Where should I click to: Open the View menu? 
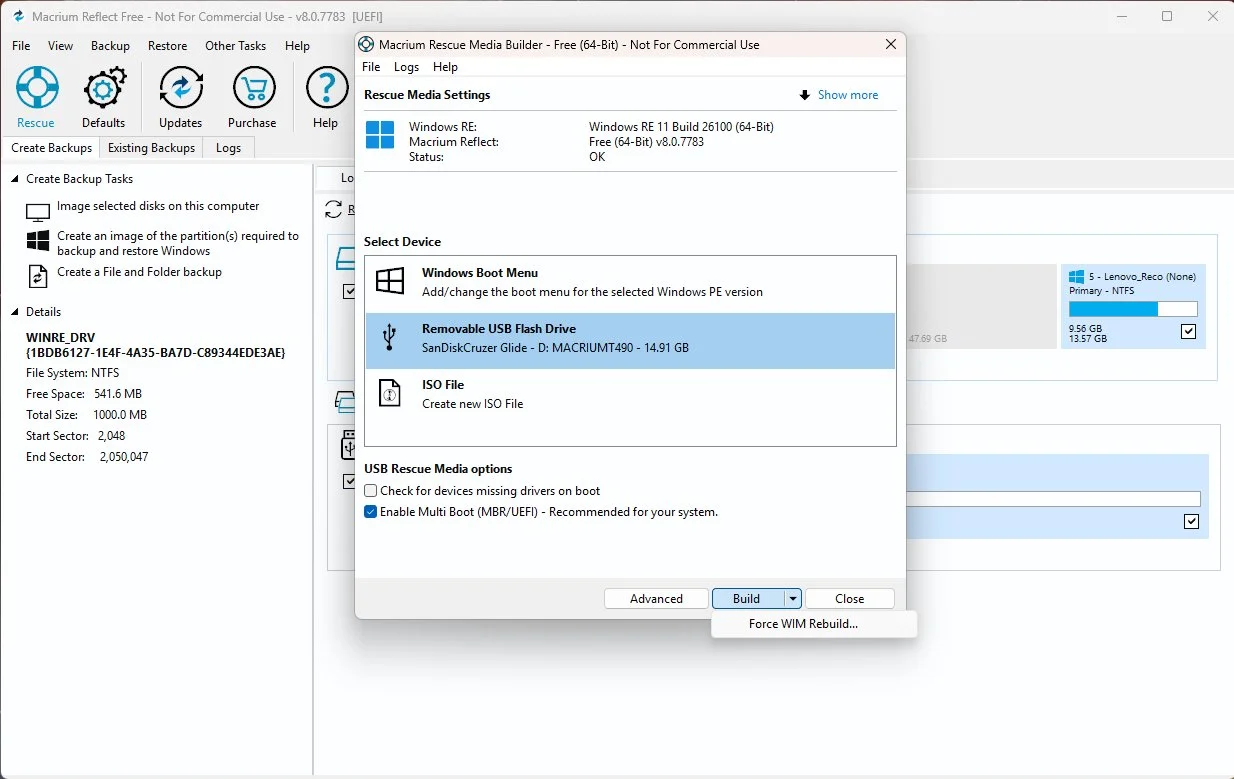[x=61, y=46]
